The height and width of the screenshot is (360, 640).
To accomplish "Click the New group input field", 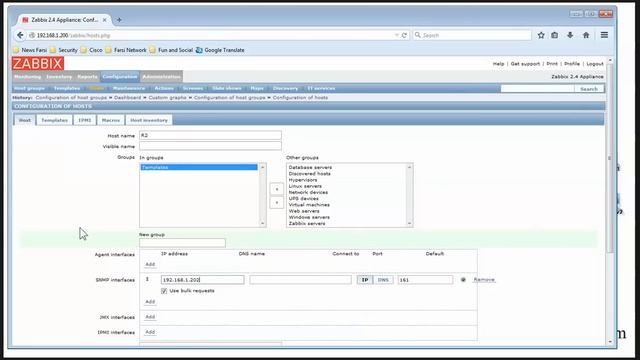I will [182, 243].
